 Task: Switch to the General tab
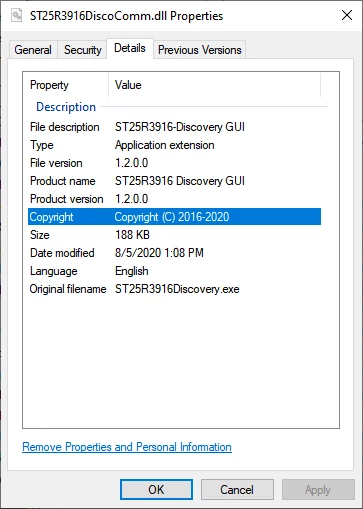(x=33, y=50)
